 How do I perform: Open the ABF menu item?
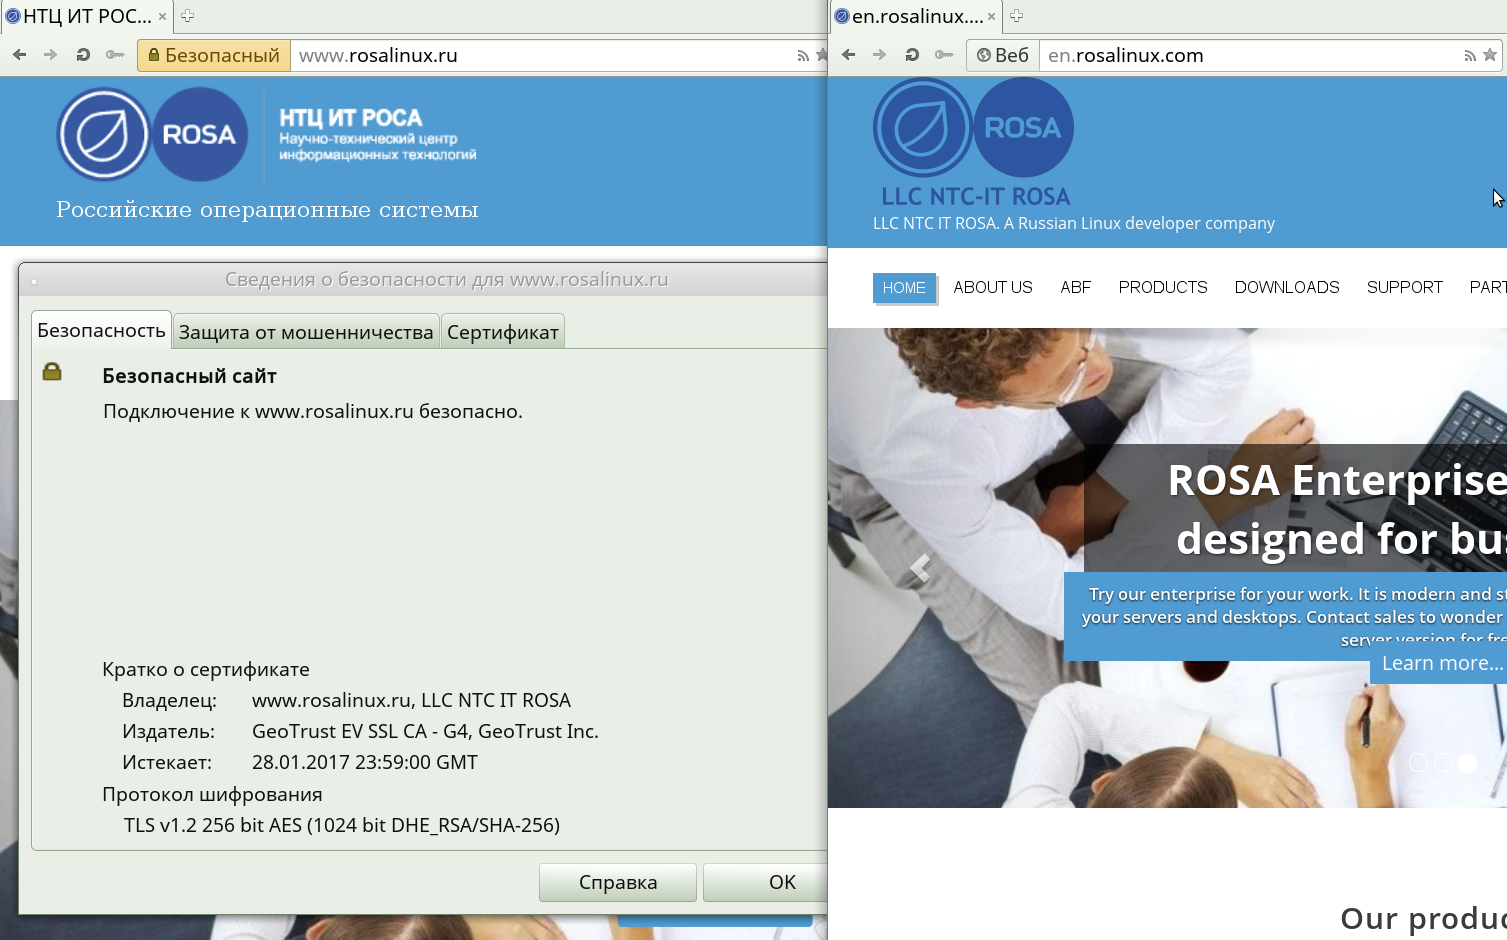pyautogui.click(x=1076, y=287)
